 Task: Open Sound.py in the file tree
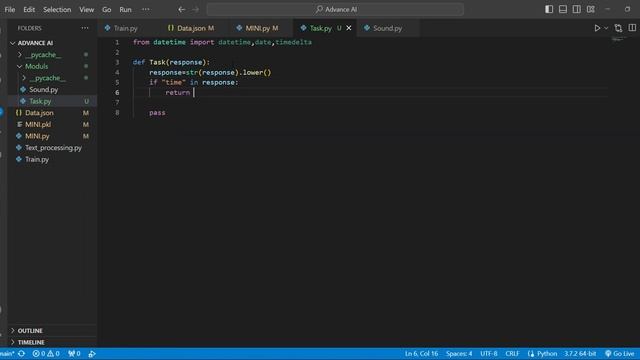[x=44, y=89]
